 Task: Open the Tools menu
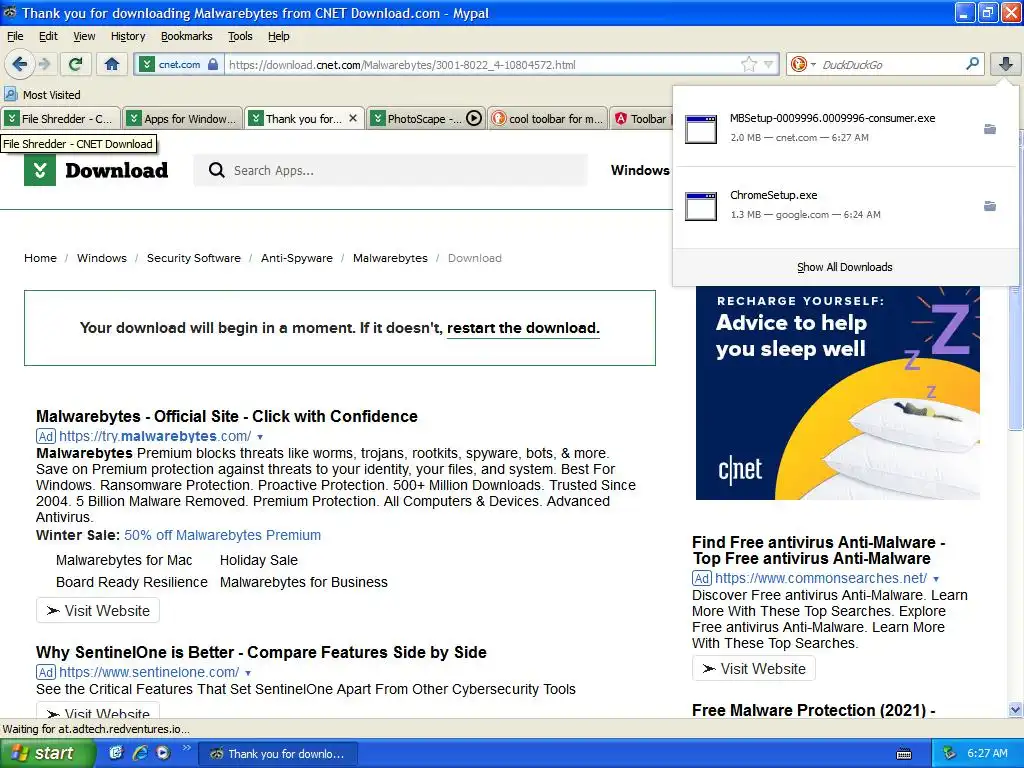click(240, 36)
